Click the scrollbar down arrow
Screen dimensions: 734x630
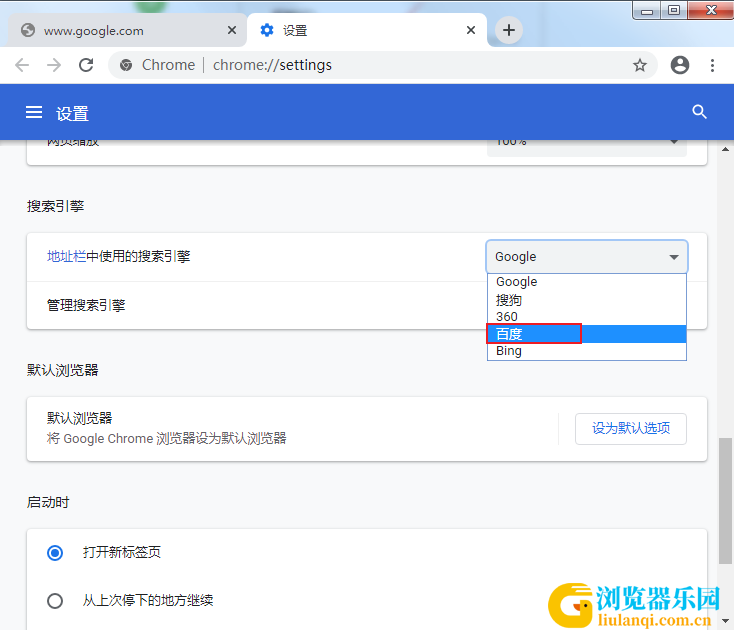point(725,621)
